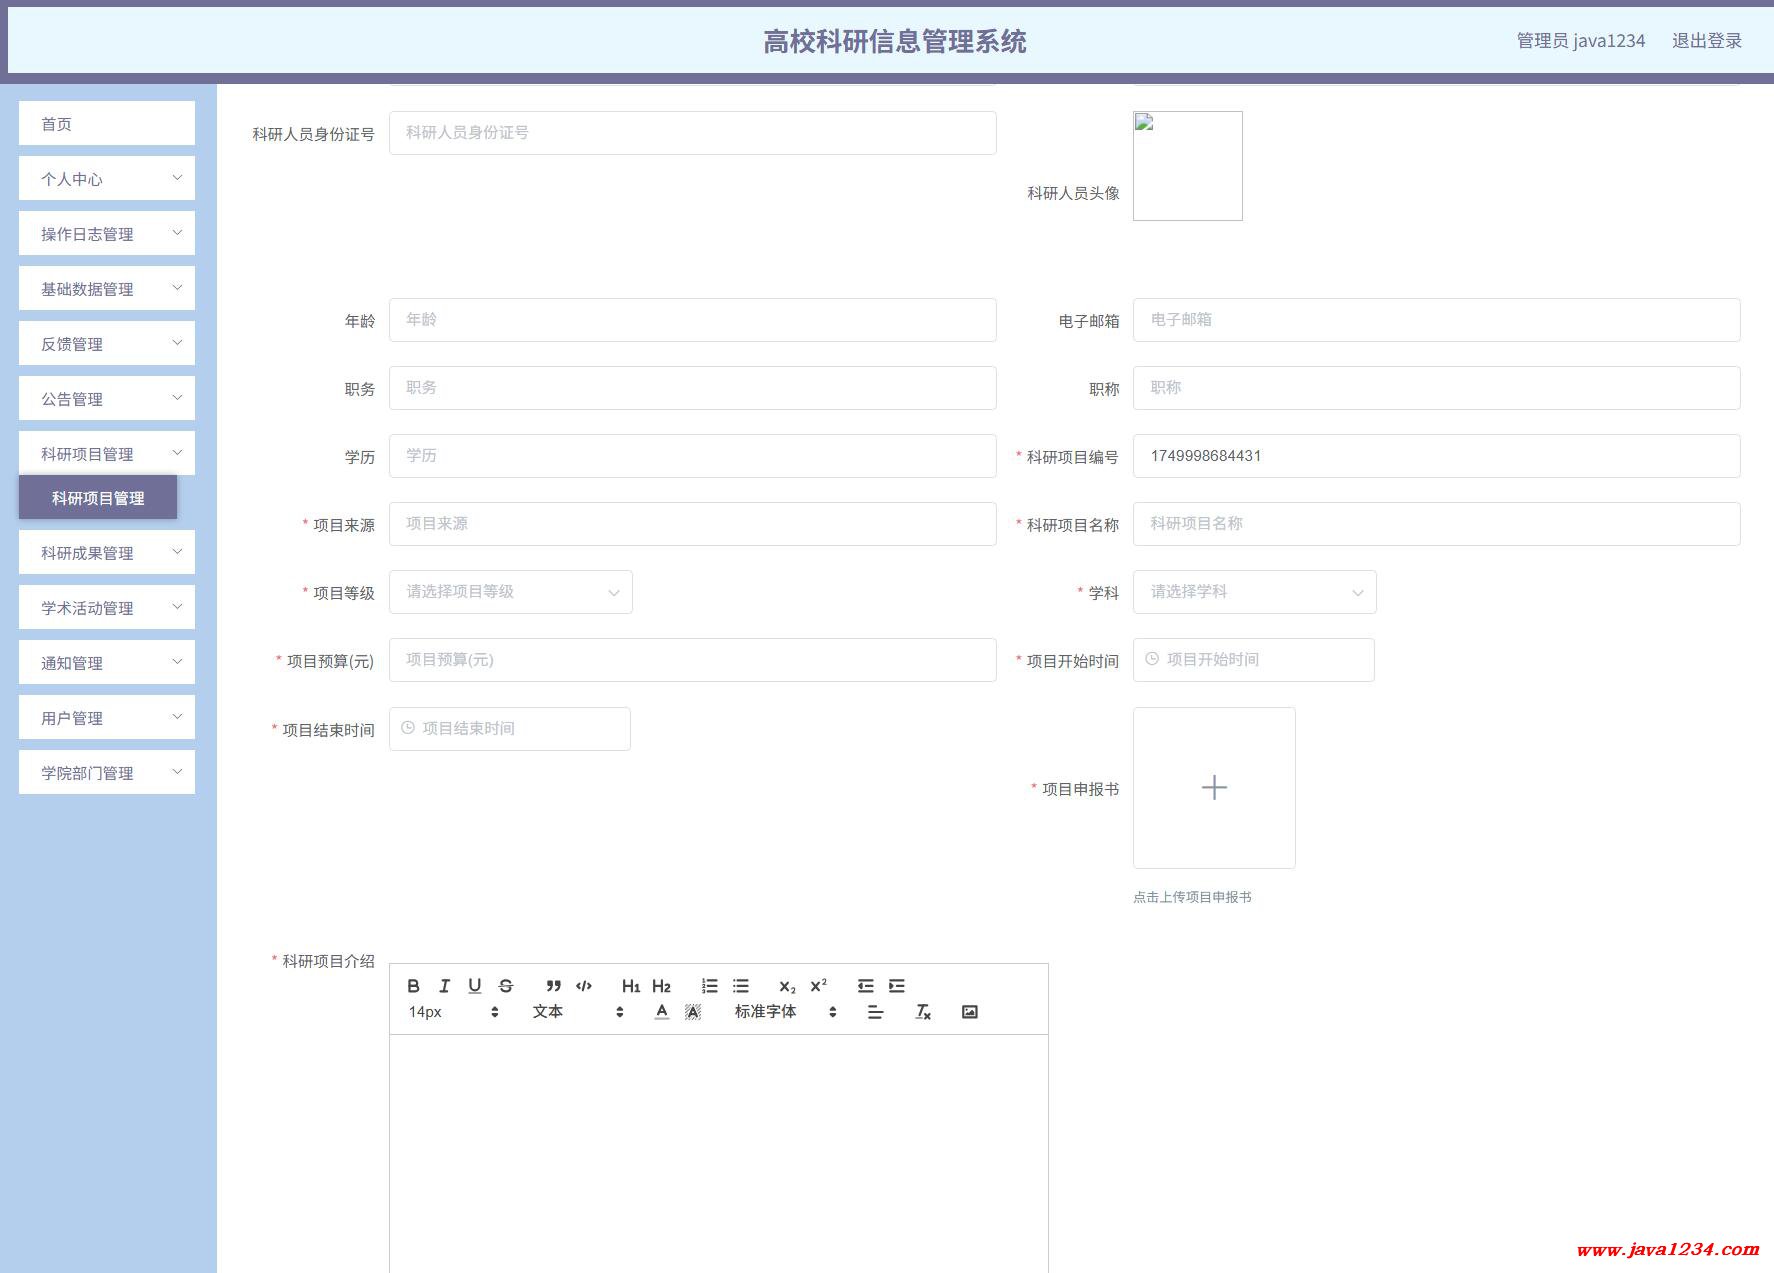Insert a blockquote in the editor
This screenshot has height=1273, width=1774.
click(553, 986)
